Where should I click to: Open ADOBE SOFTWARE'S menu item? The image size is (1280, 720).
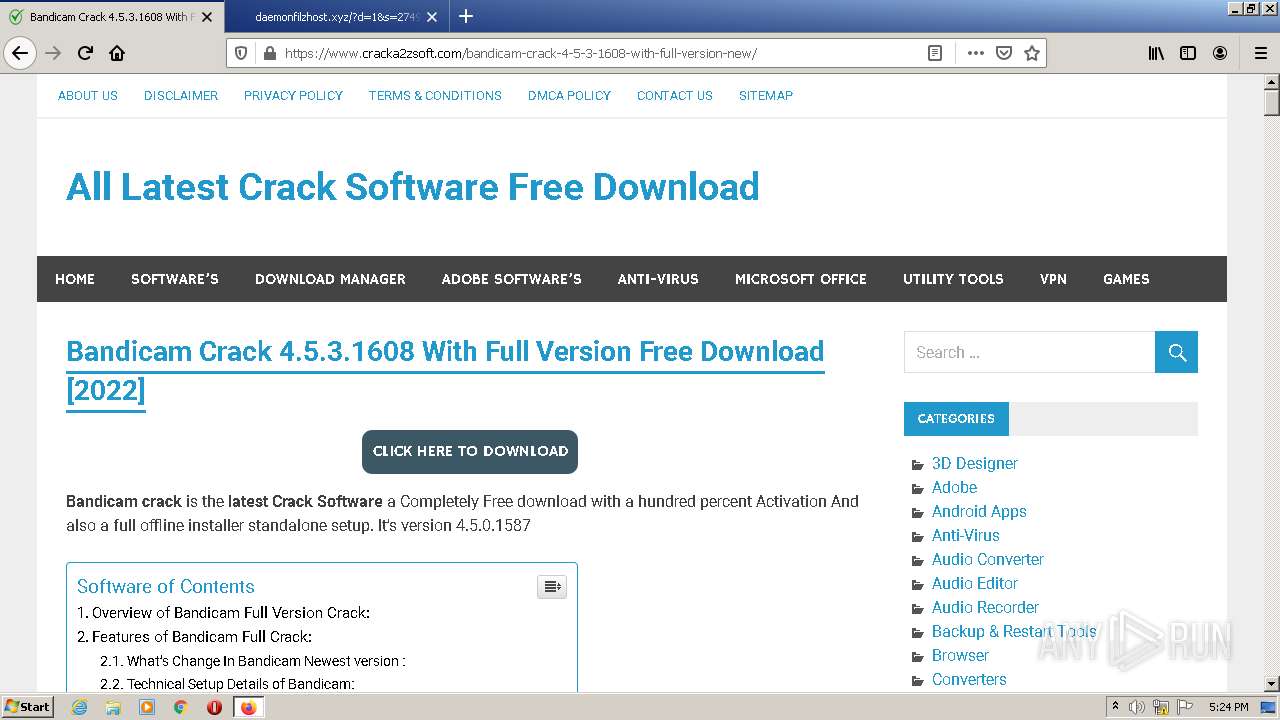(511, 279)
